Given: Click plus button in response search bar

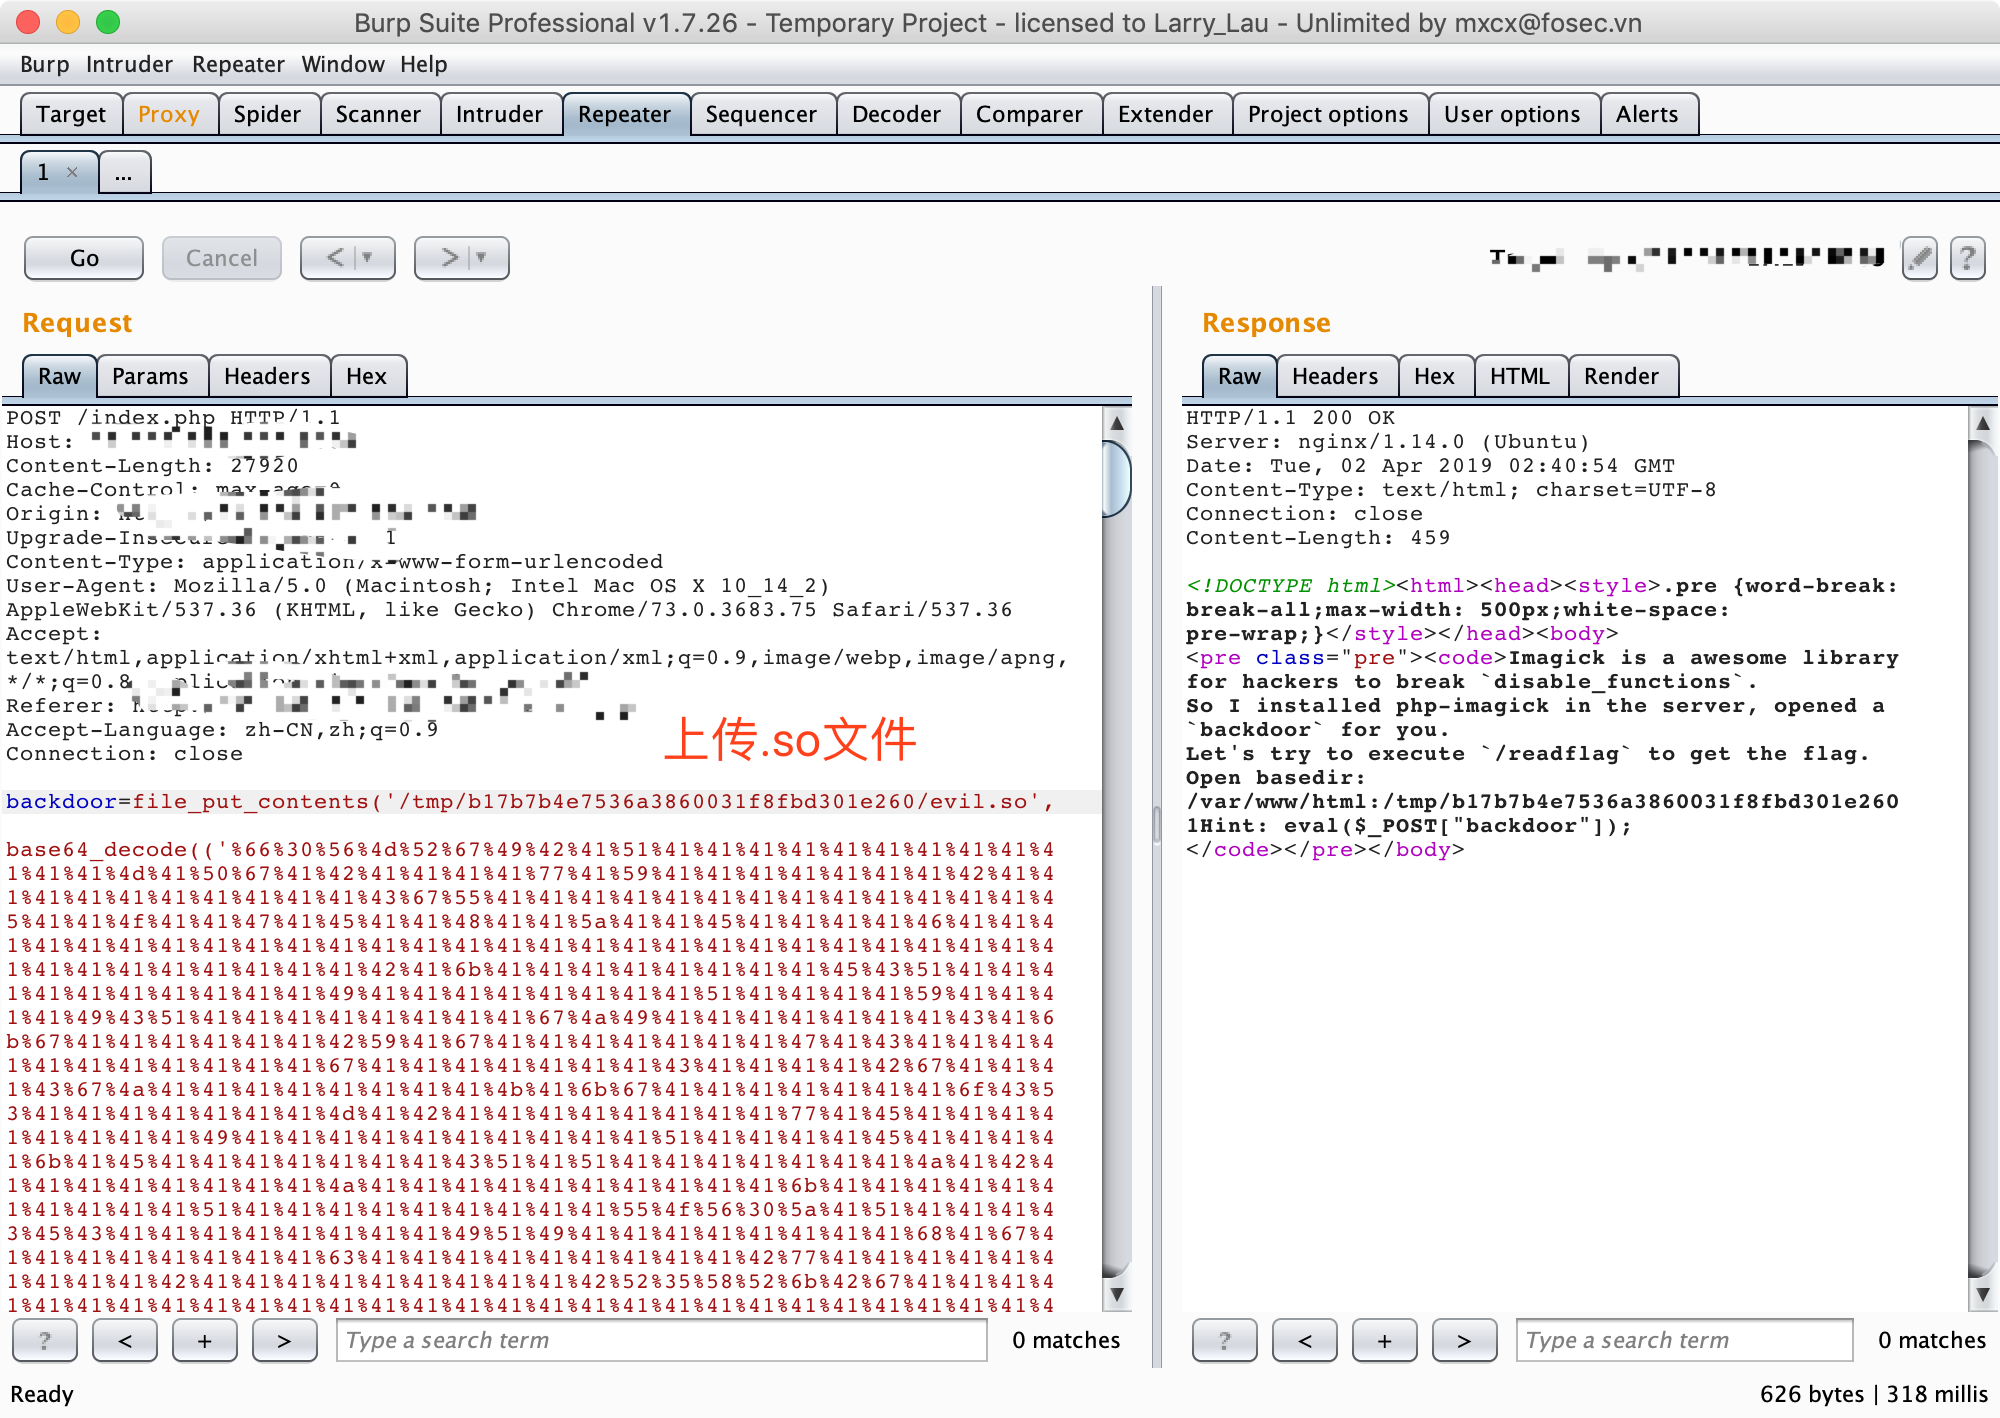Looking at the screenshot, I should [1384, 1341].
